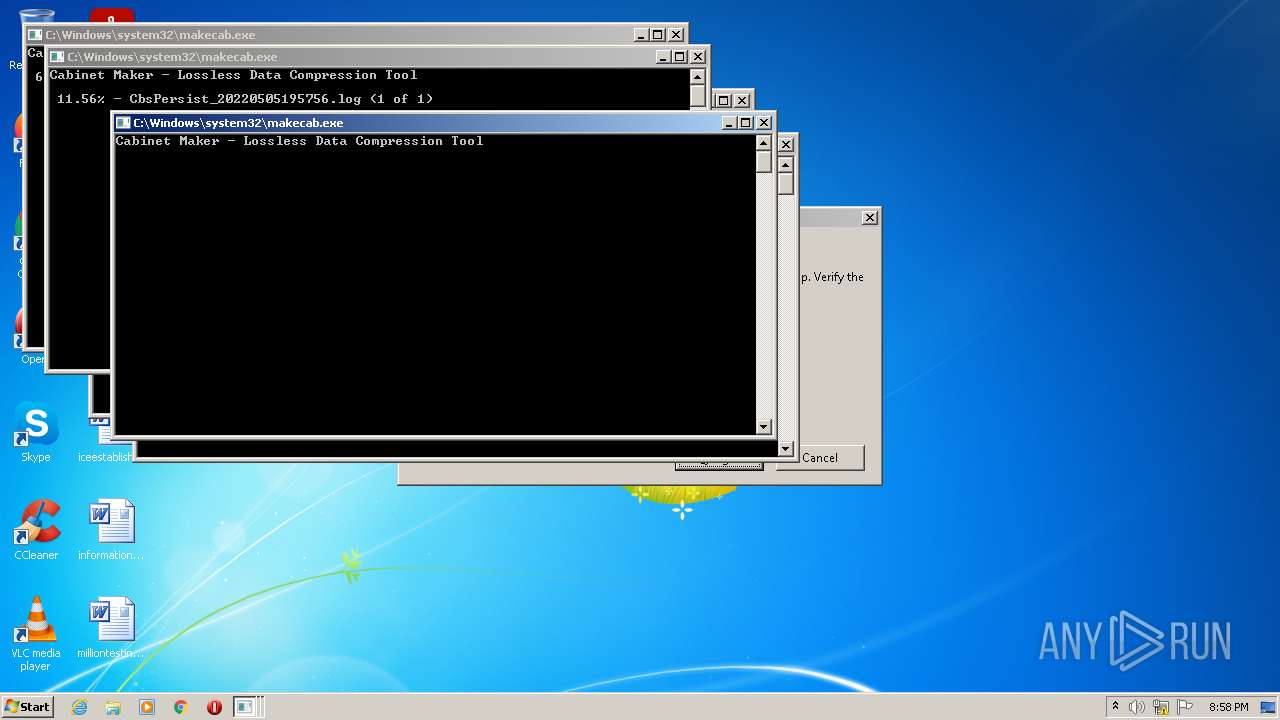
Task: Close the front makecab.exe console window
Action: point(764,123)
